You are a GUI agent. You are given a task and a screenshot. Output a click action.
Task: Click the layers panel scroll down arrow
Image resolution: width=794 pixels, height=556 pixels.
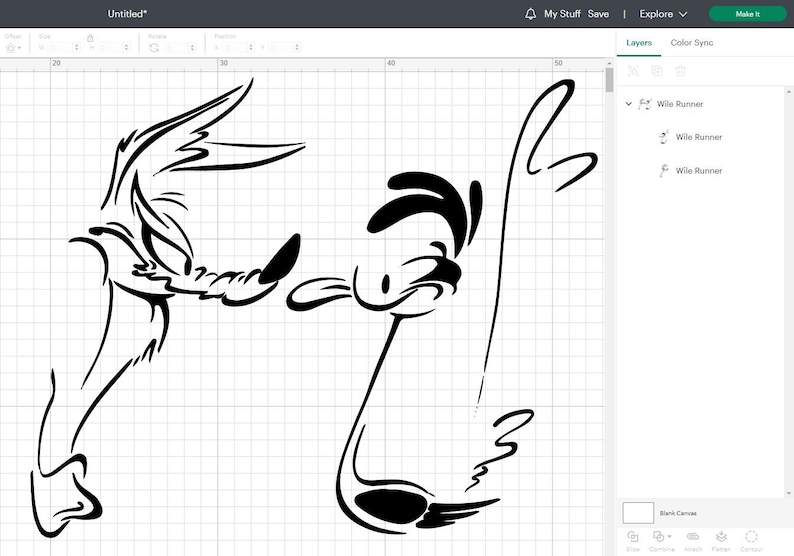788,493
